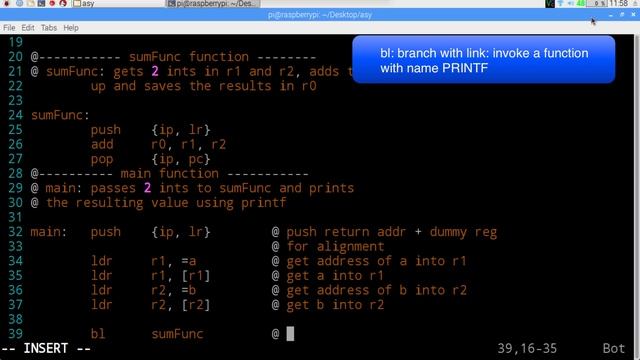Screen dimensions: 640x360
Task: Click the ejecter icon in the tray
Action: [635, 4]
